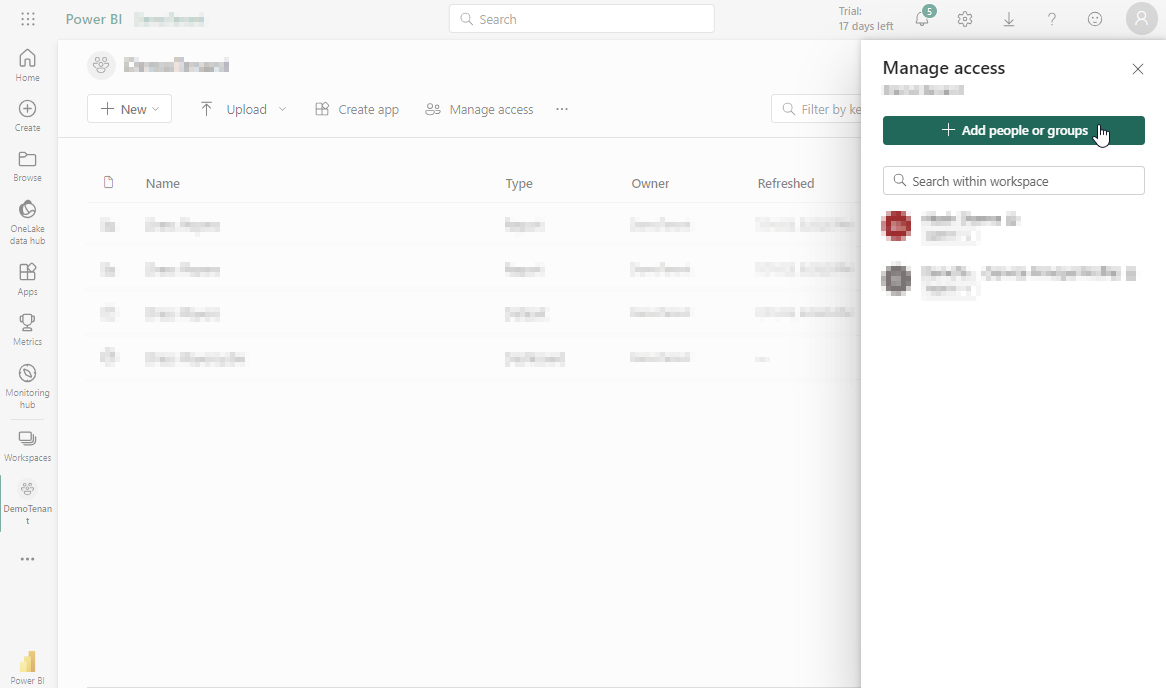
Task: Click Create app in the toolbar
Action: coord(357,109)
